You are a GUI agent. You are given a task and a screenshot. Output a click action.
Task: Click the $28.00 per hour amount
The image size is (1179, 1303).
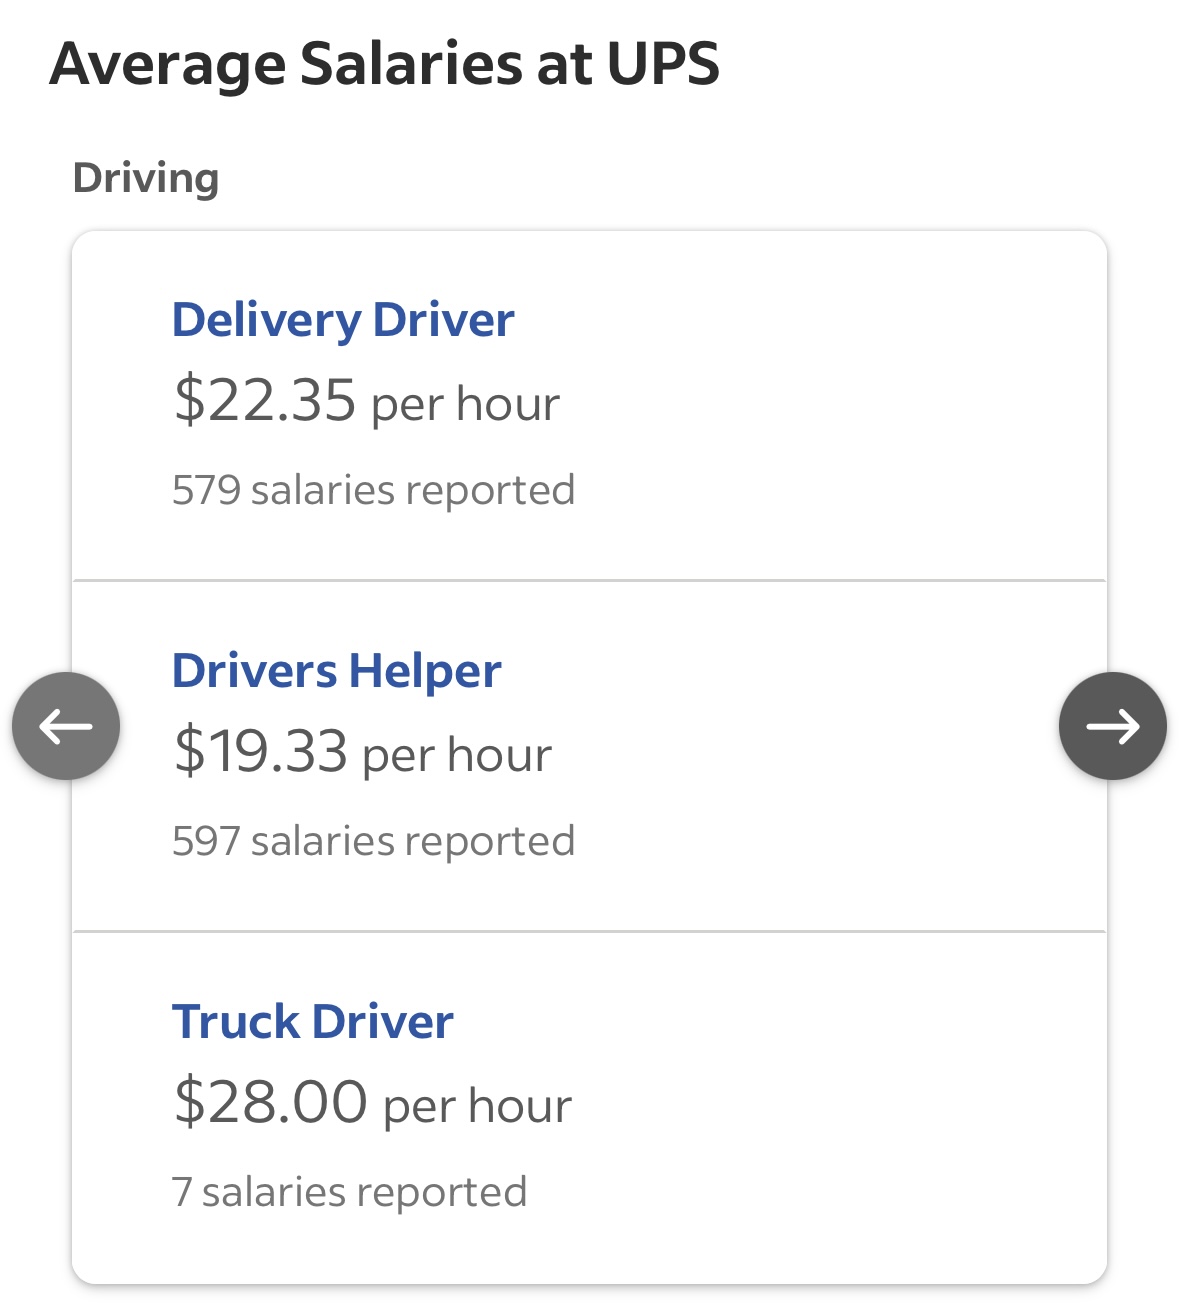pos(371,1103)
